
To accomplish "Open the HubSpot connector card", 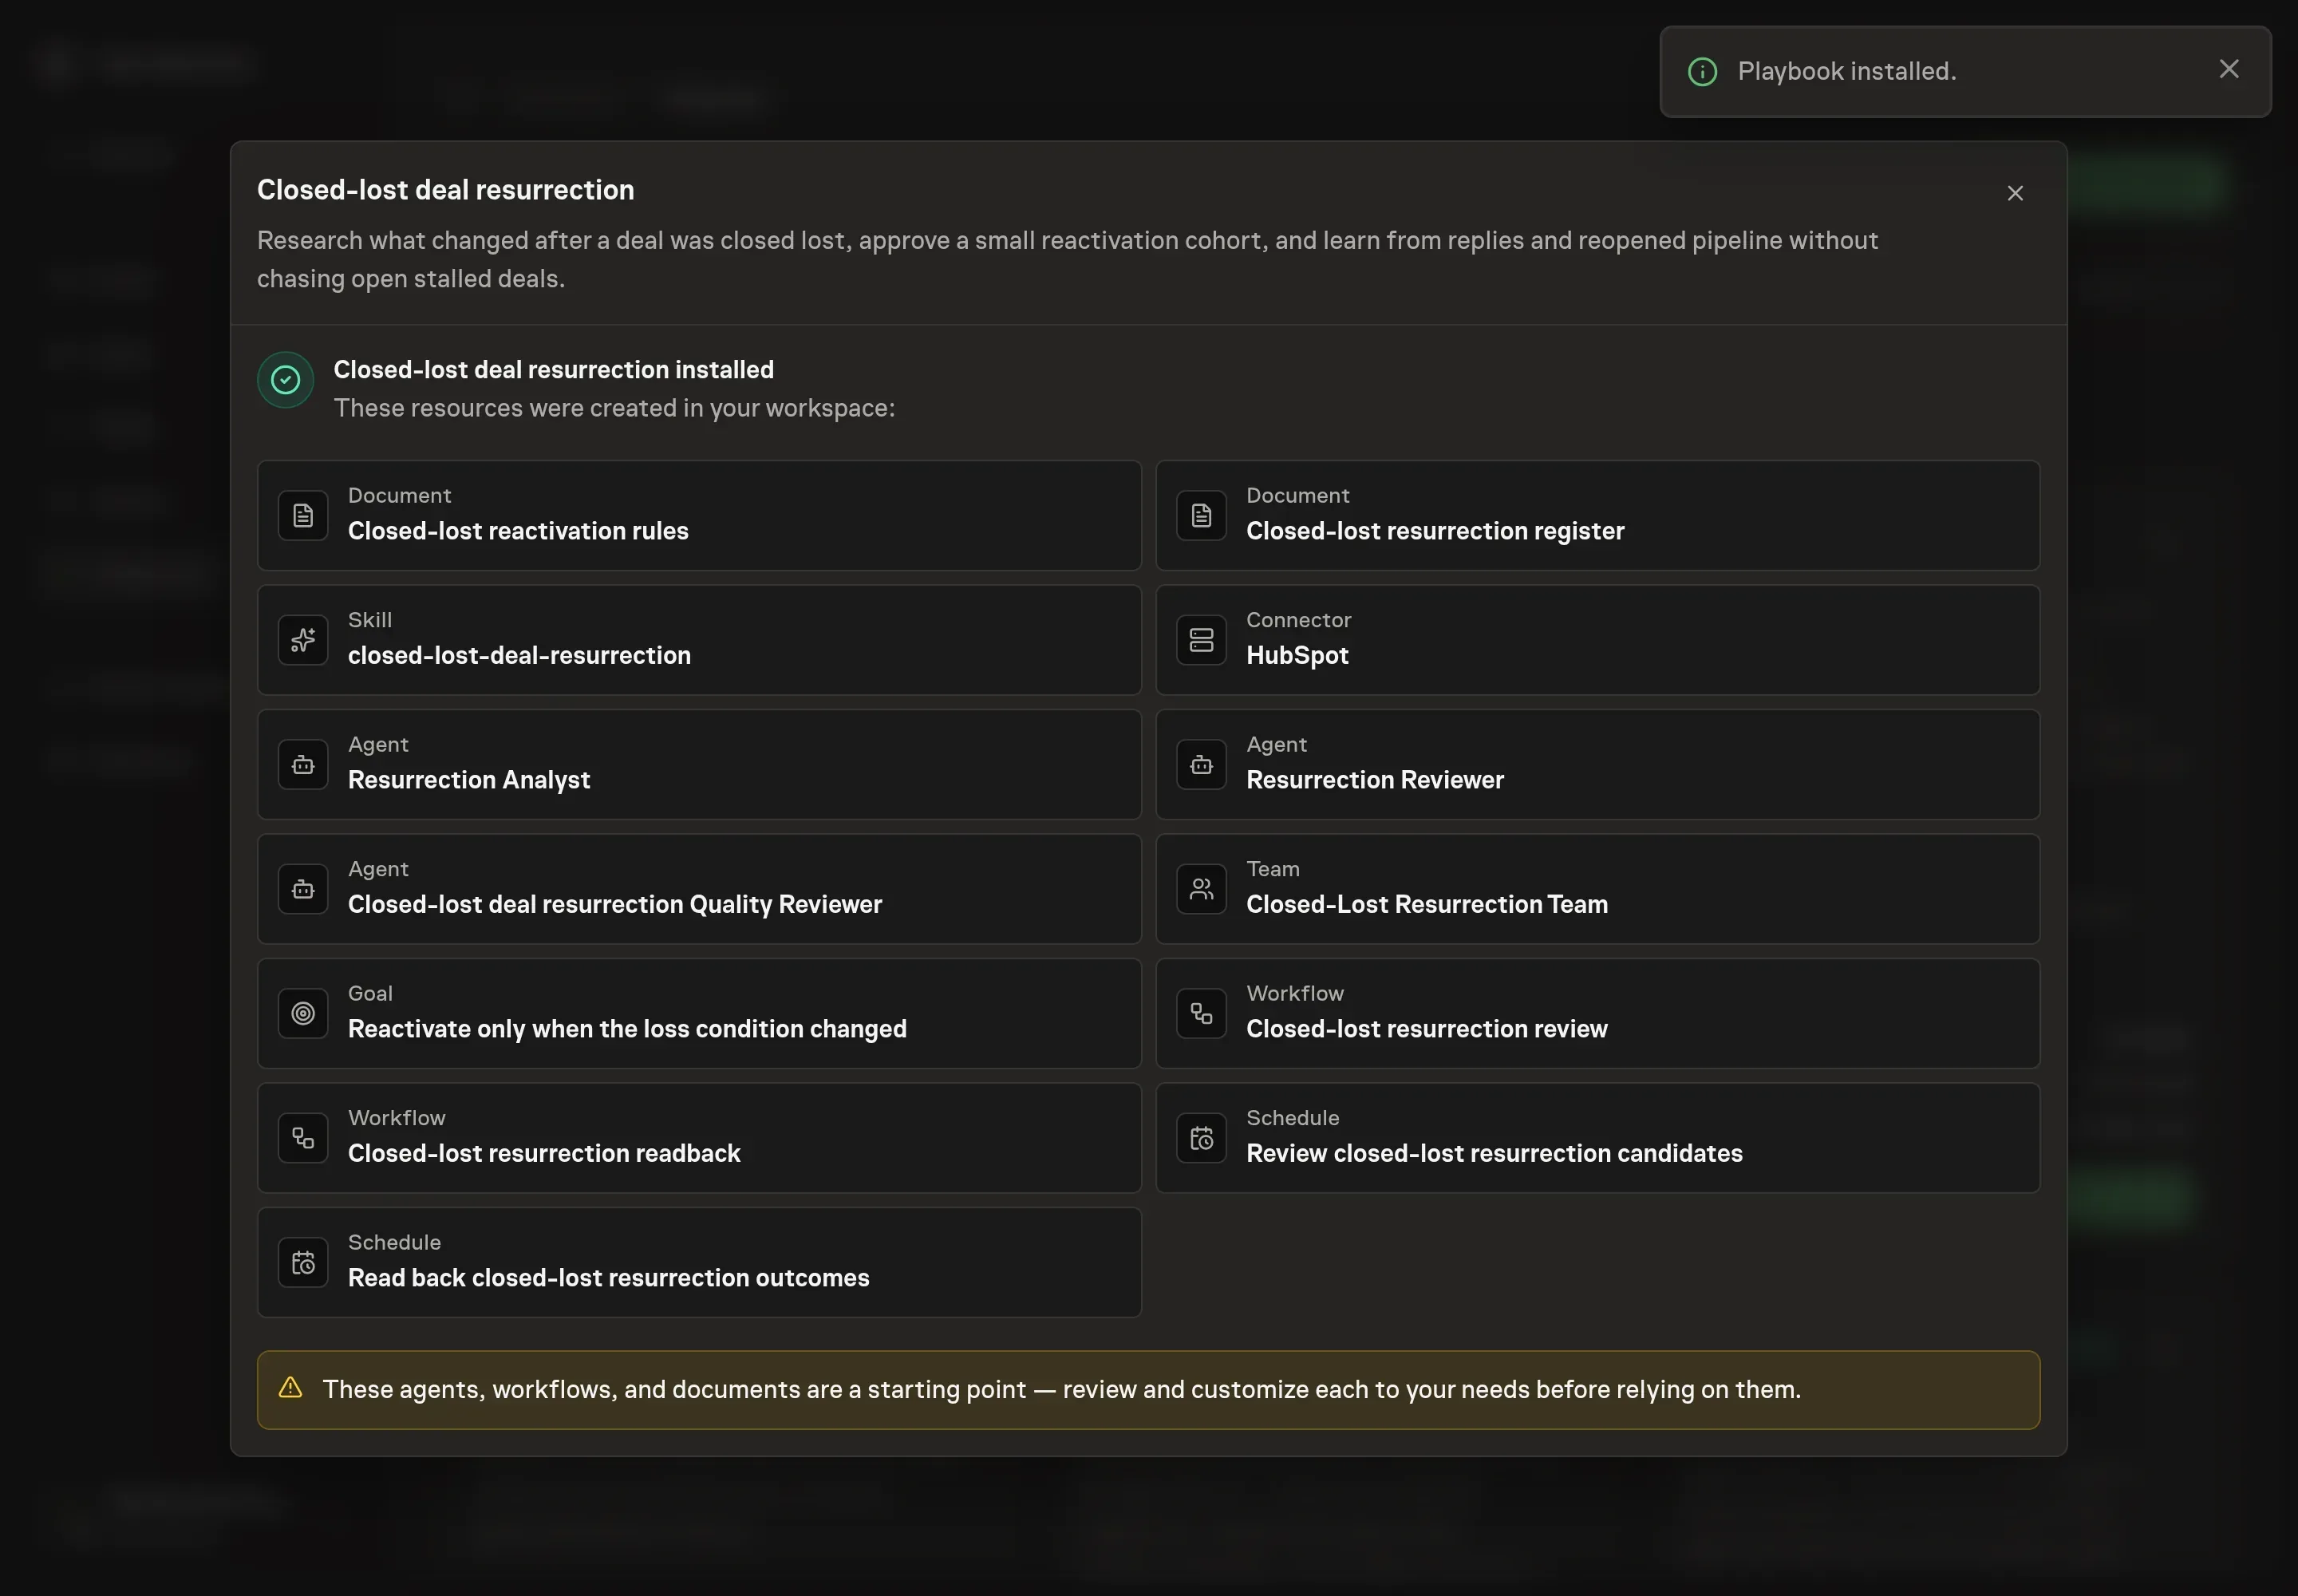I will pos(1597,640).
